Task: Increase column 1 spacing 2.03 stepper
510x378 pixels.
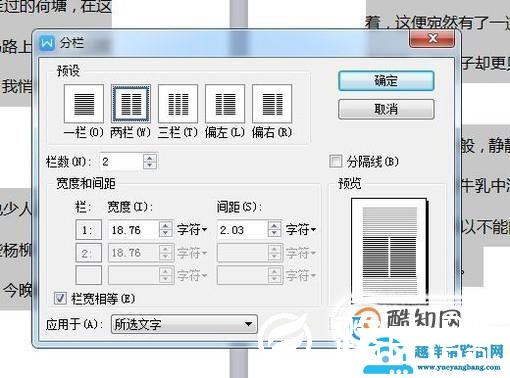Action: point(274,226)
